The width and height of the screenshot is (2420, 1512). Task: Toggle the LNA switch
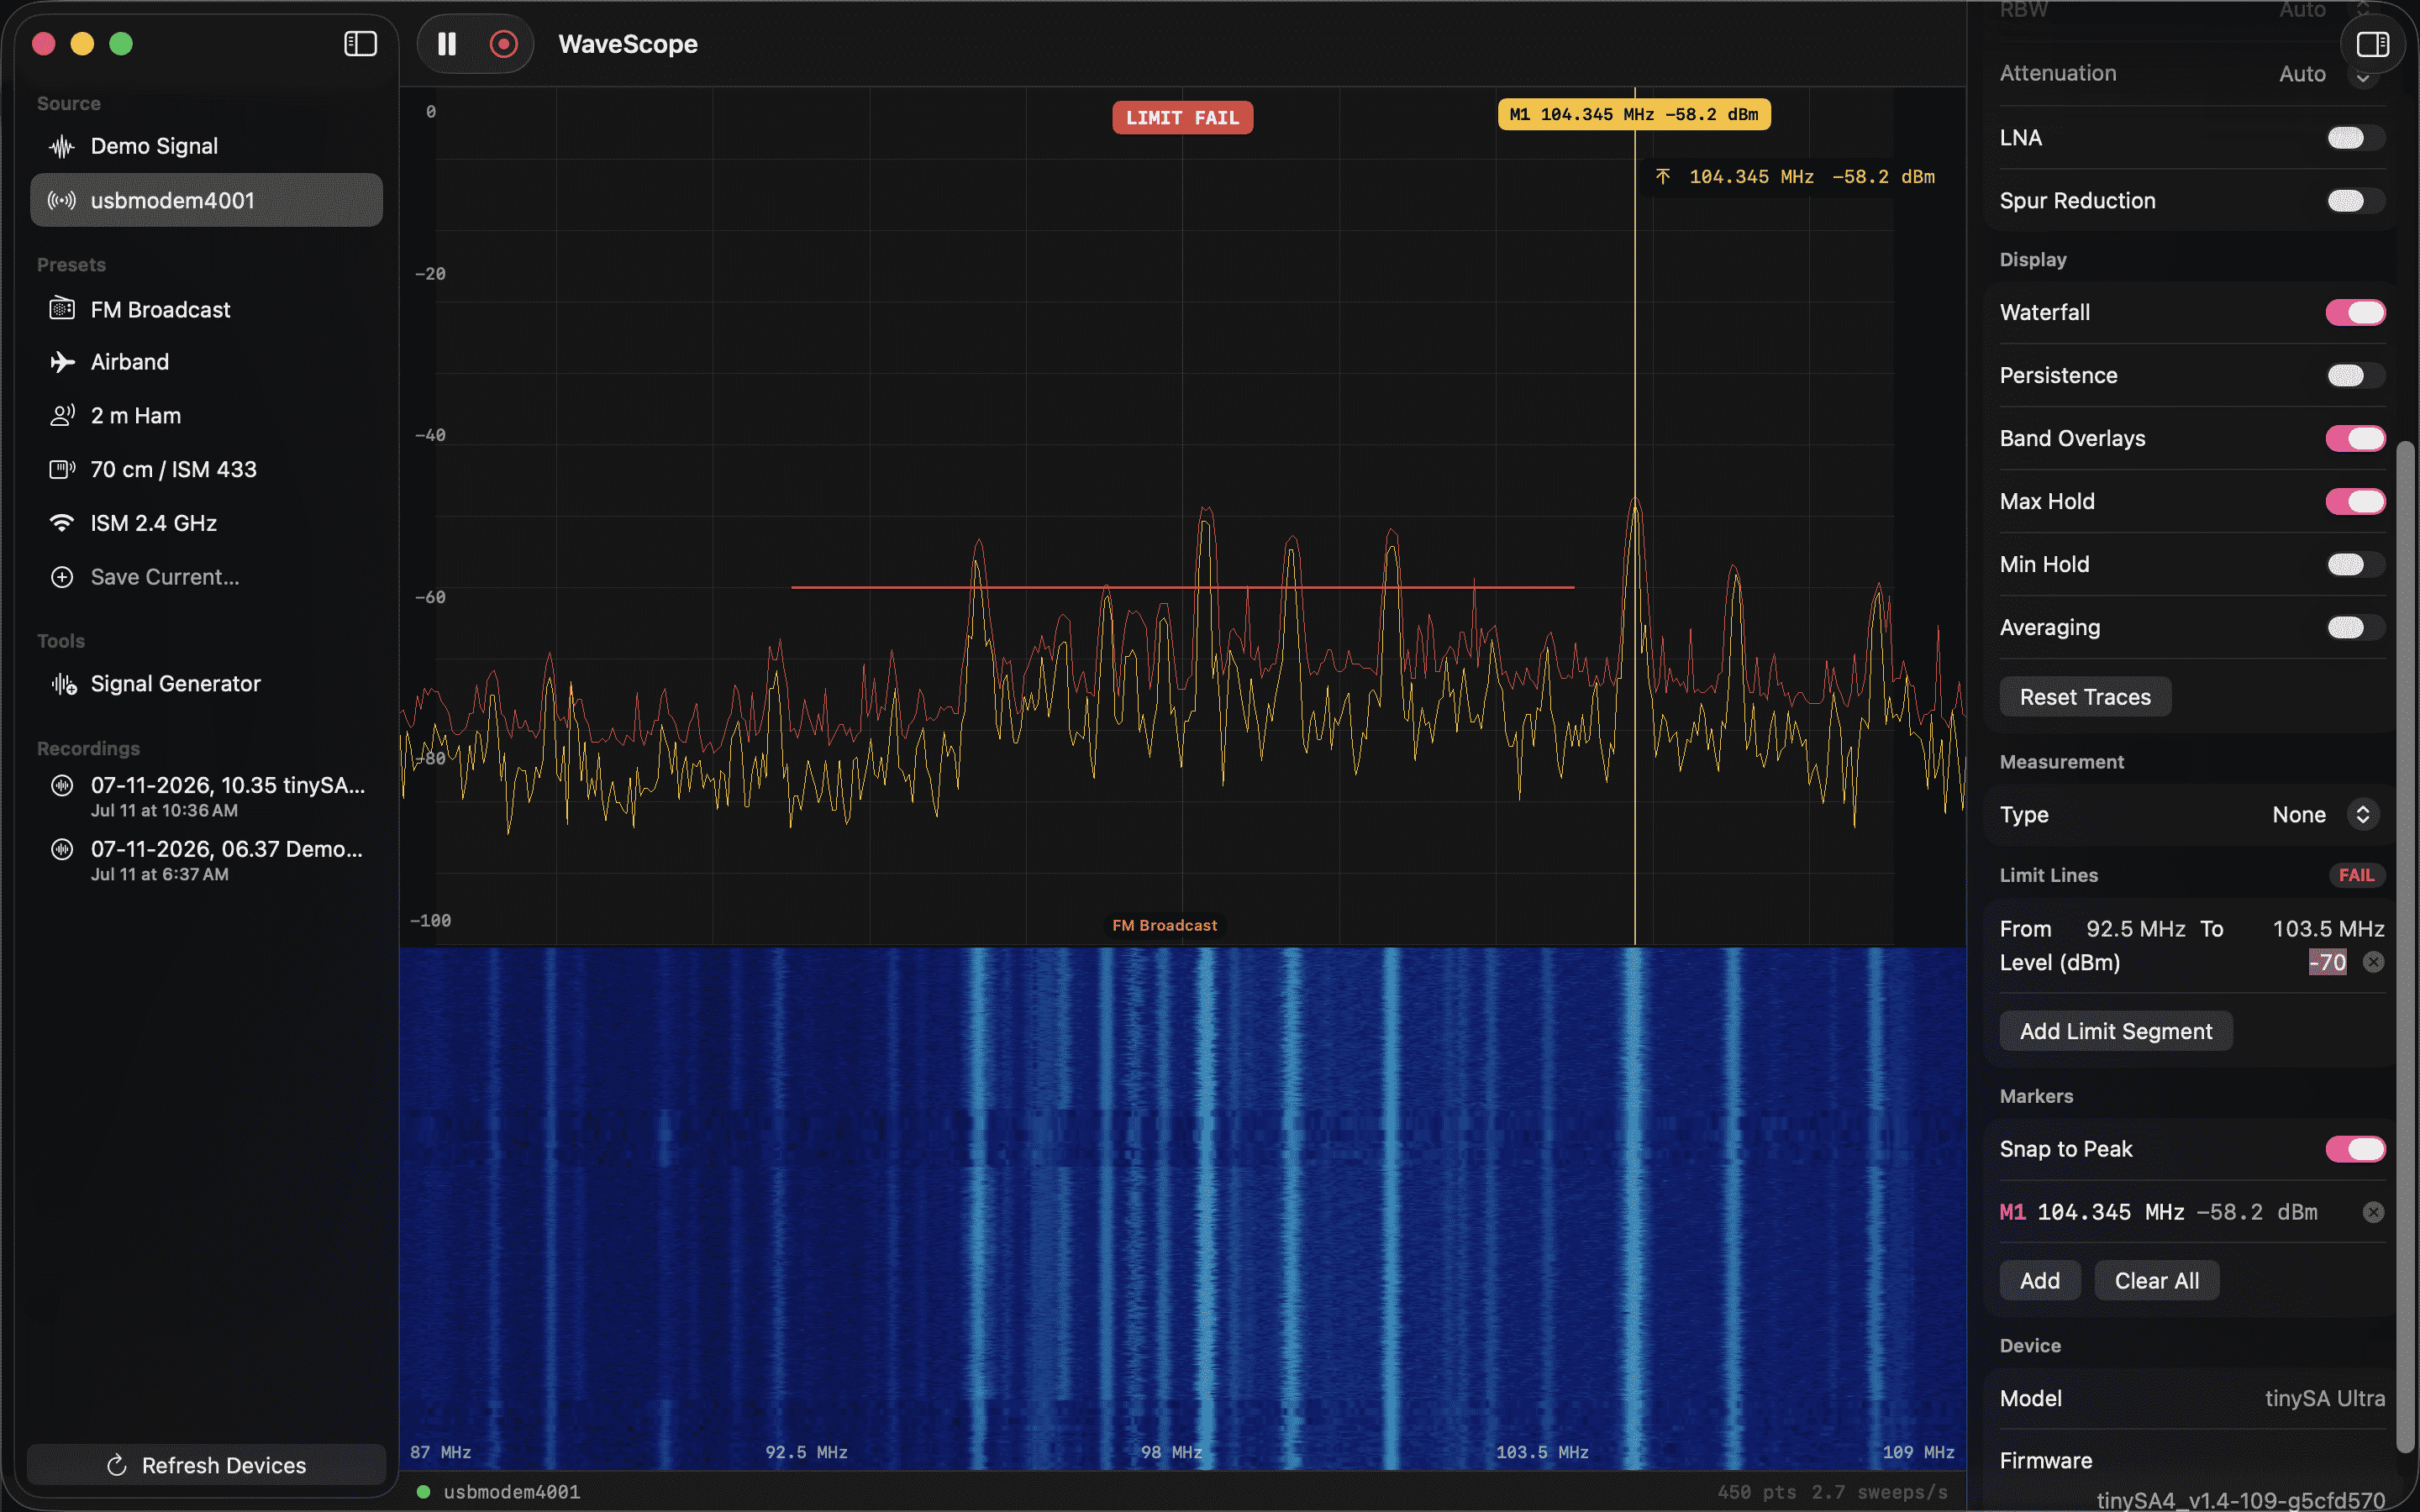(x=2355, y=138)
